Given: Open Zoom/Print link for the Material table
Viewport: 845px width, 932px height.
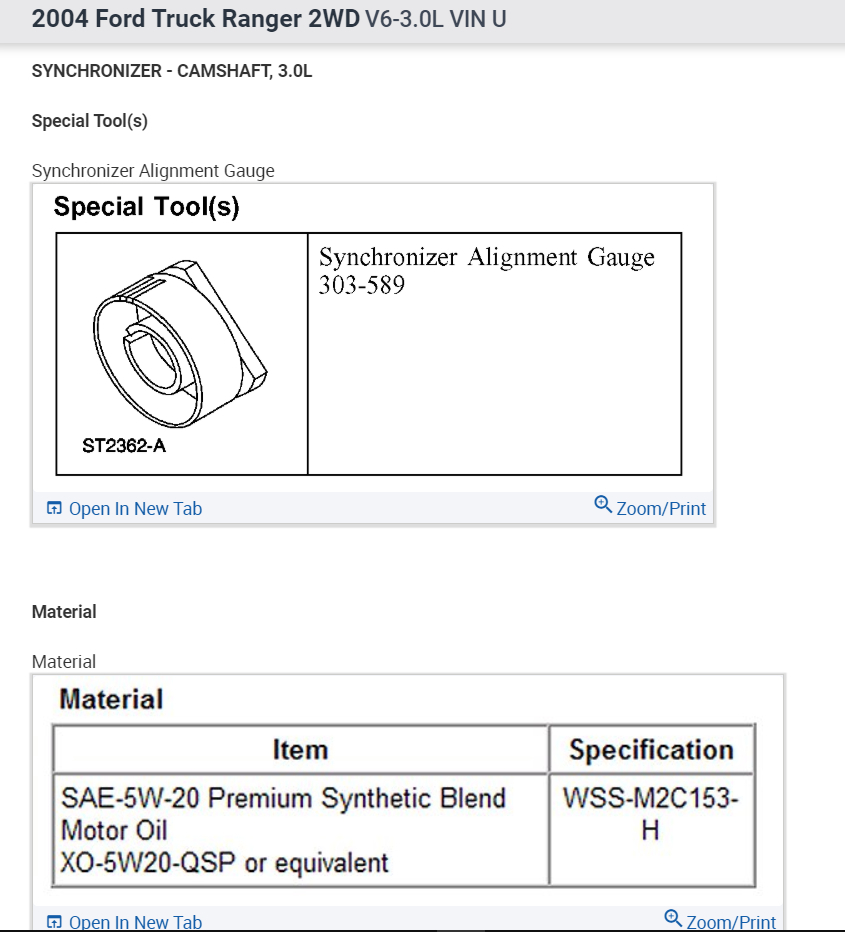Looking at the screenshot, I should pos(731,923).
